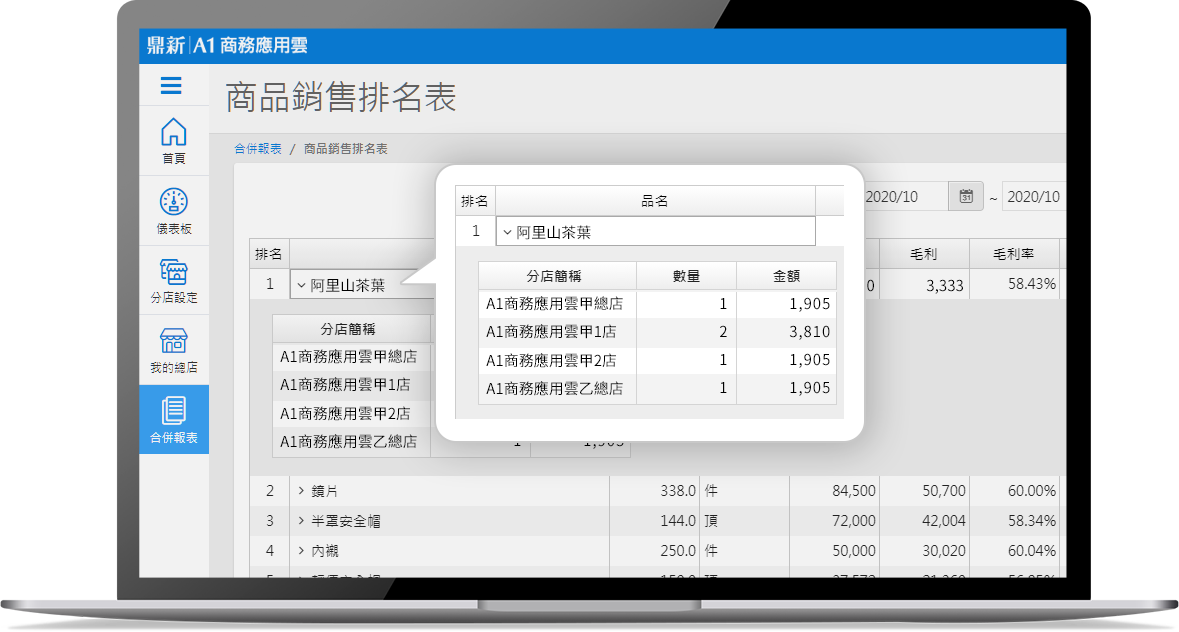Click the 數量 column header in the popup
1179x632 pixels.
(x=686, y=276)
